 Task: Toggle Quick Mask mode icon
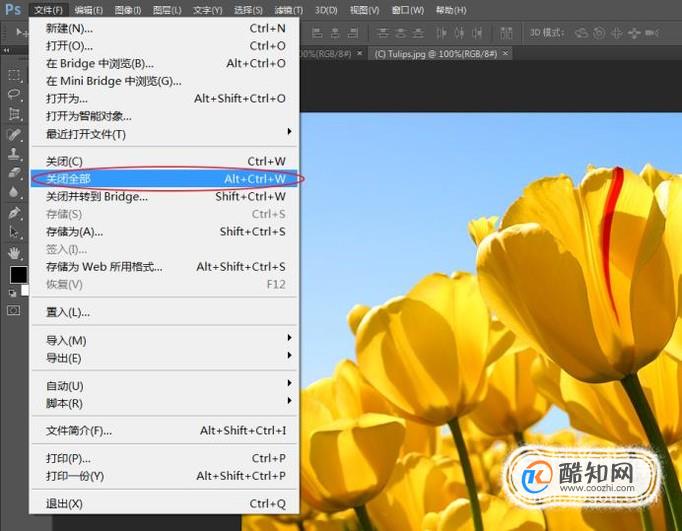point(14,311)
